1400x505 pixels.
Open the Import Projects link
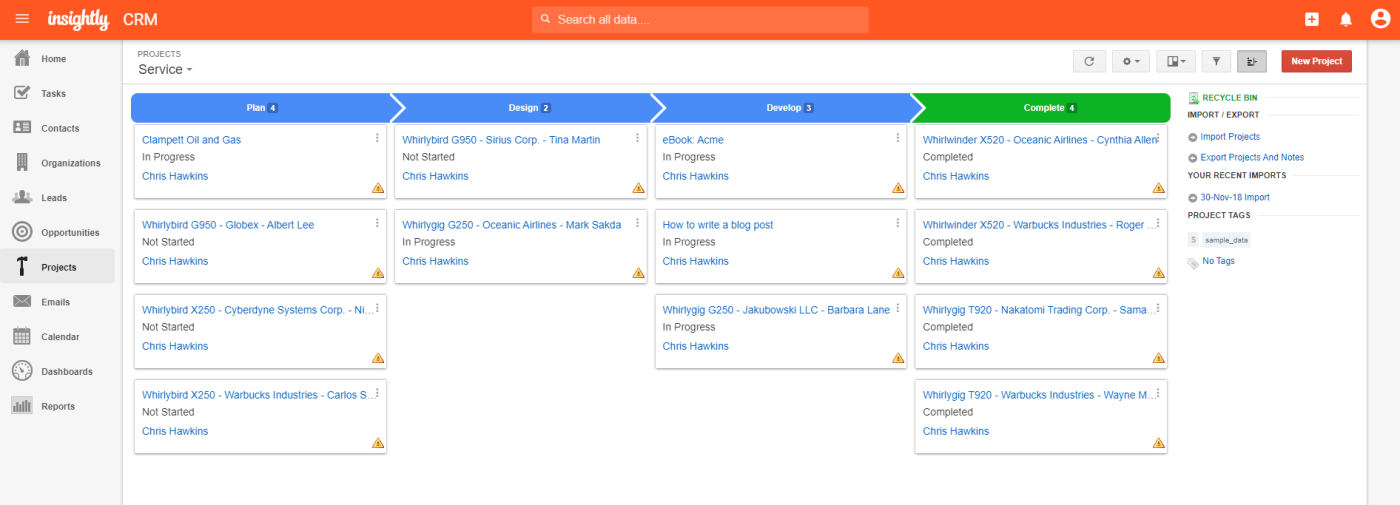point(1230,137)
